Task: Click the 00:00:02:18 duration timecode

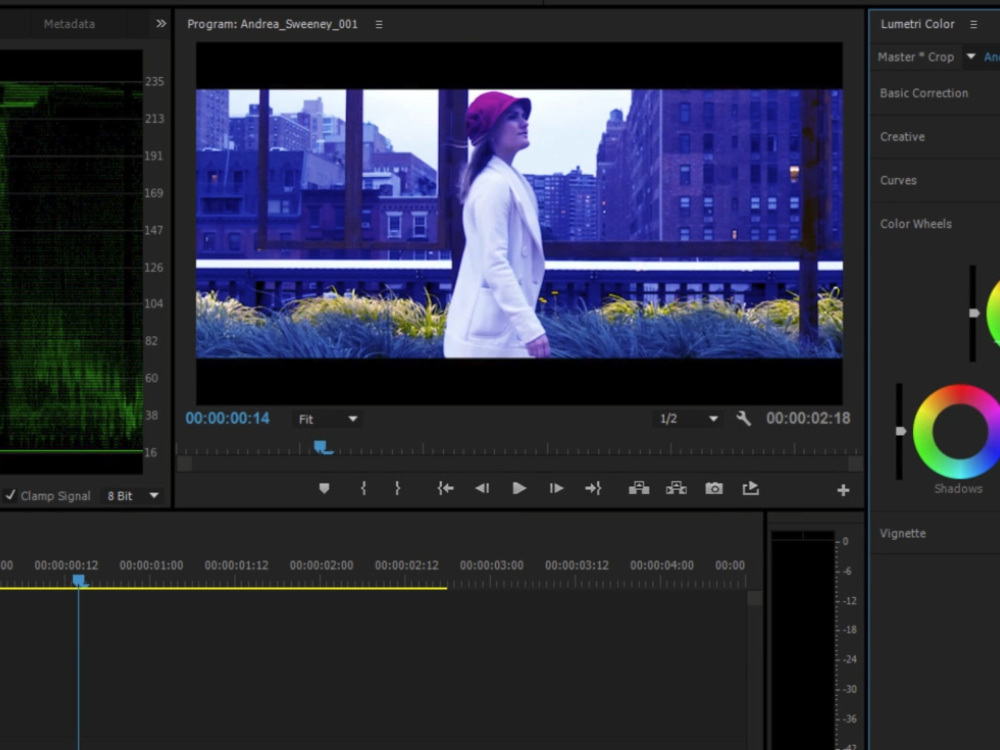Action: 808,418
